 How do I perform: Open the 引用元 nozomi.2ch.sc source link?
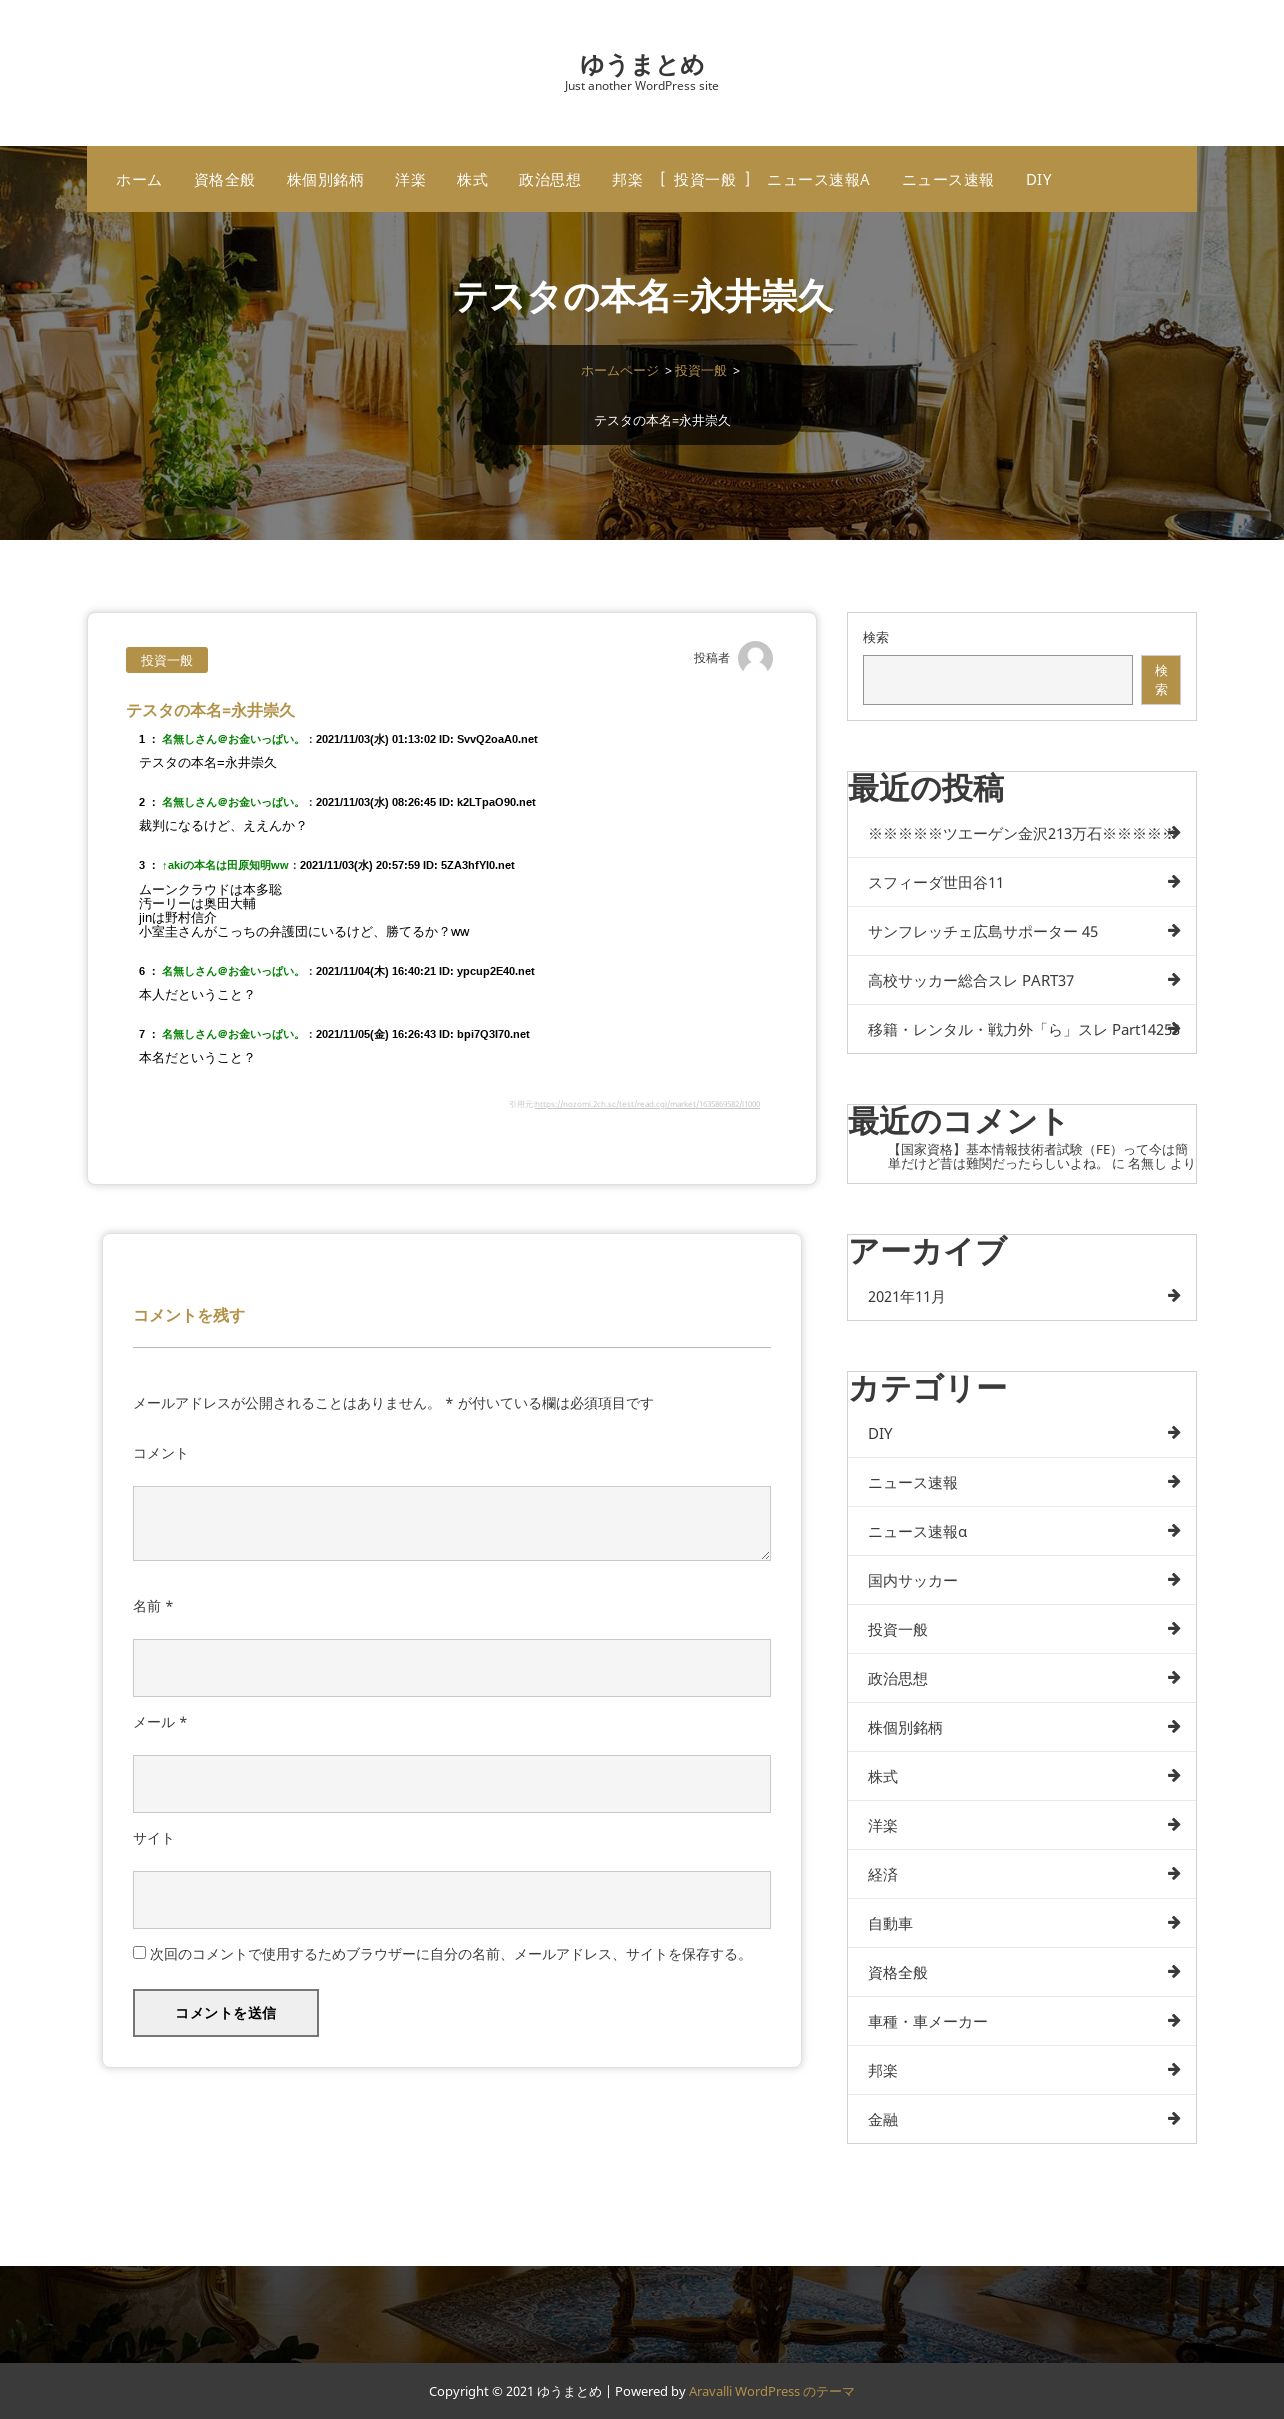(647, 1104)
